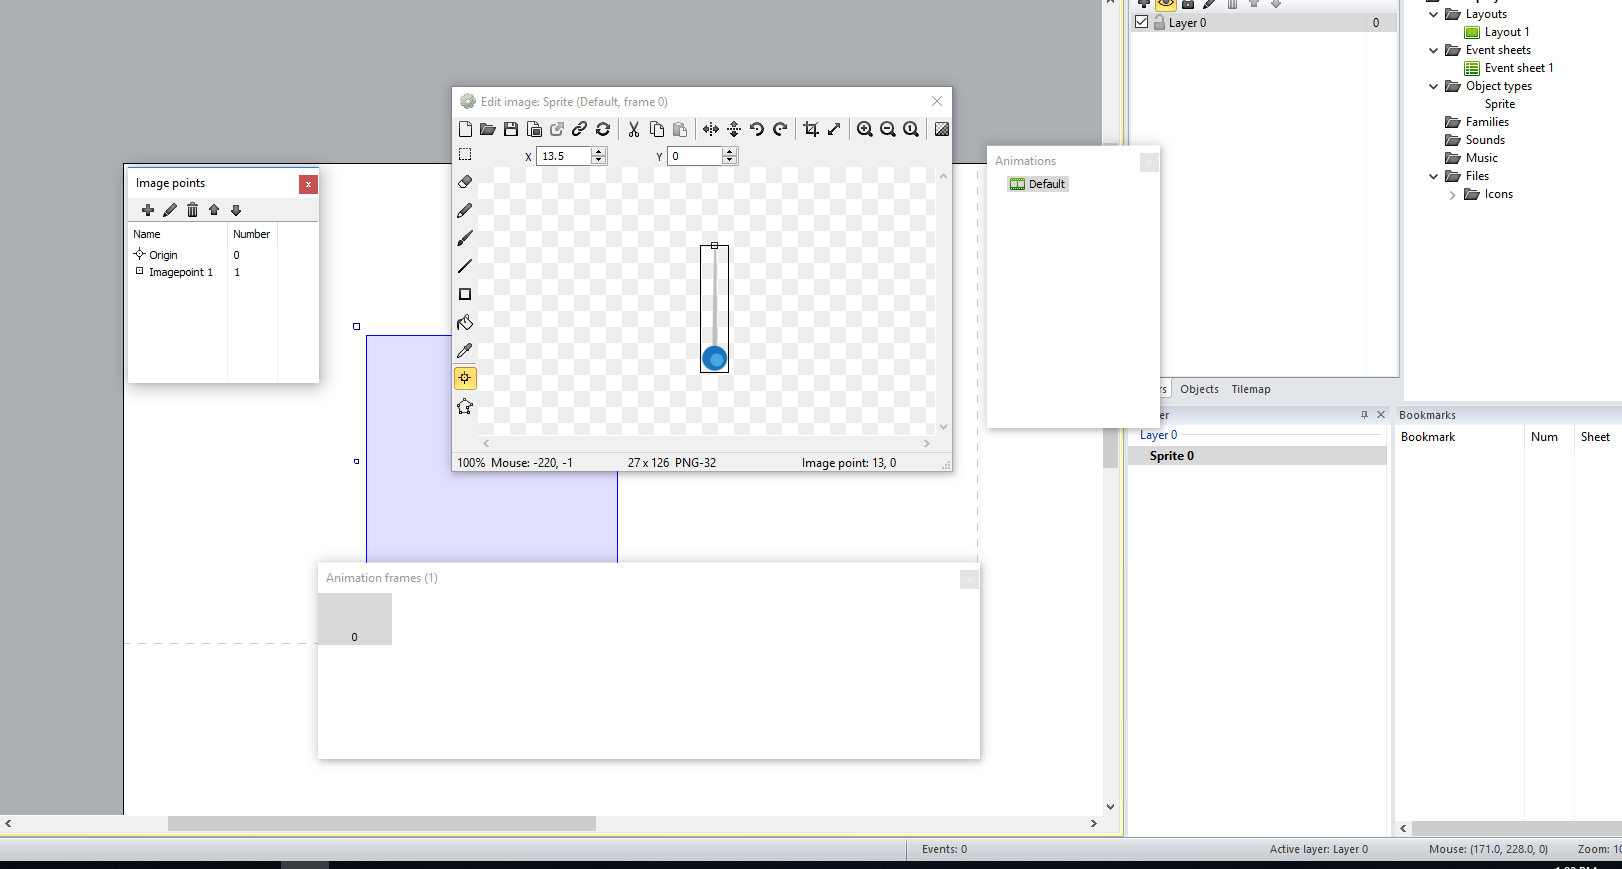
Task: Decrease the Y image point value
Action: click(x=730, y=160)
